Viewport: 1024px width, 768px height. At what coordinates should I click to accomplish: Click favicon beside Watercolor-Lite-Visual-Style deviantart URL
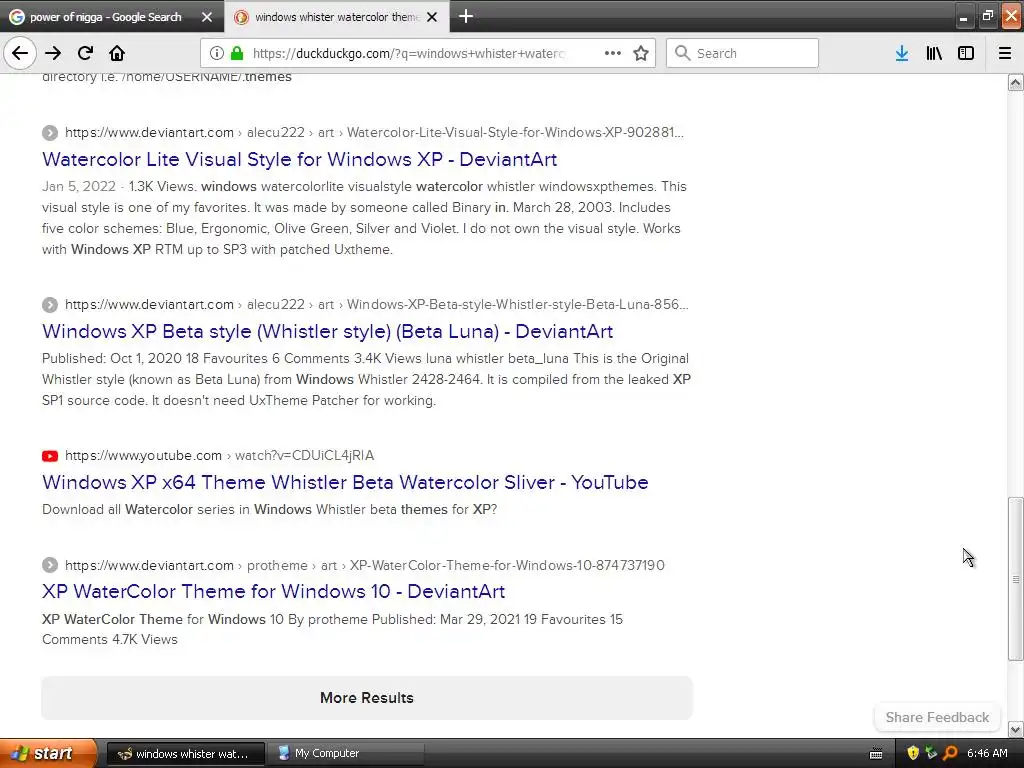coord(50,133)
